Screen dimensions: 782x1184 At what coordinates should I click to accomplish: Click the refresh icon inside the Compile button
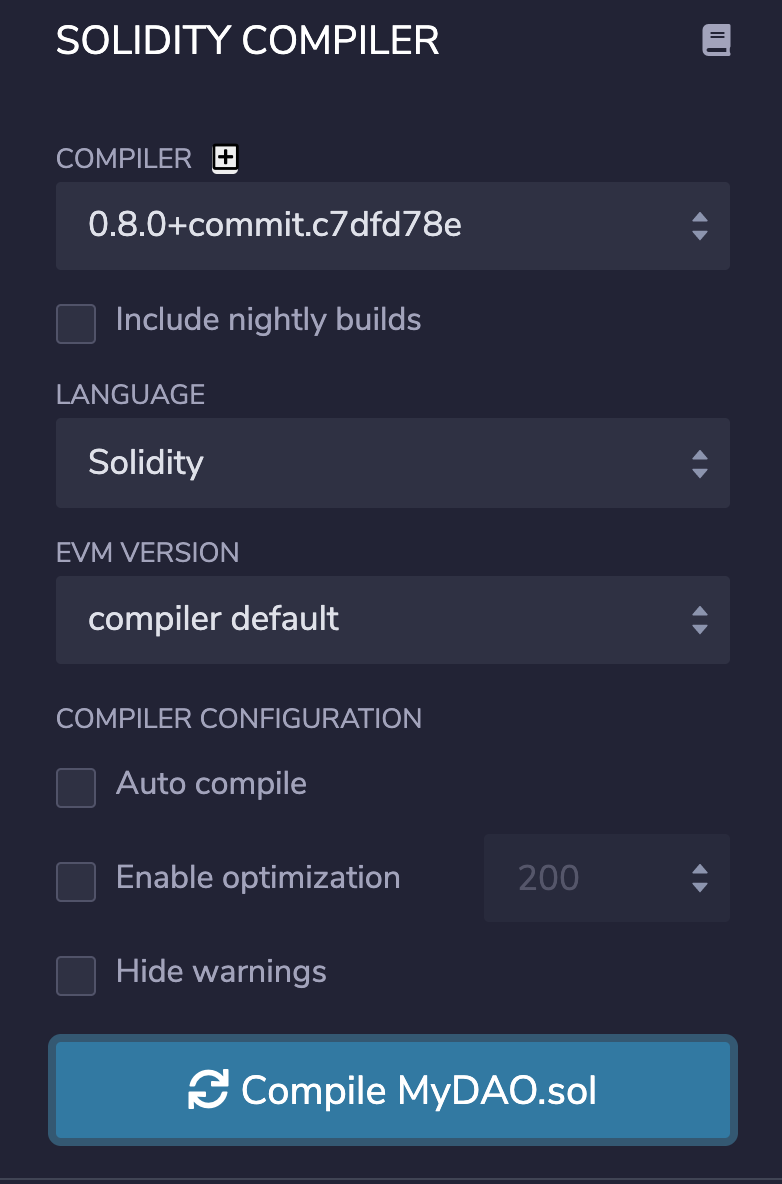coord(208,1091)
